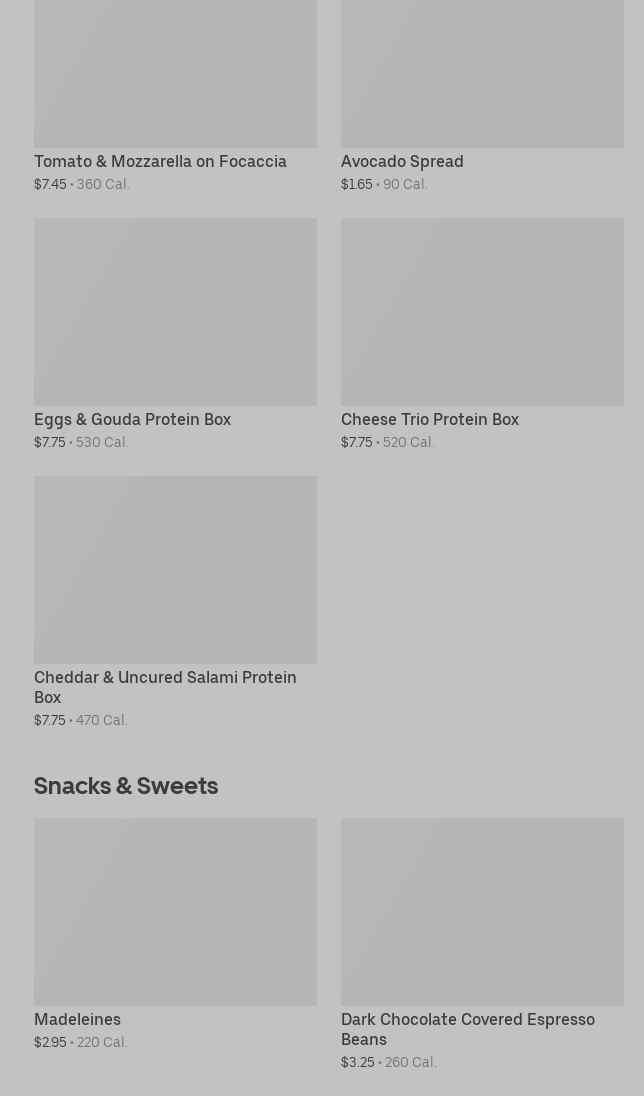This screenshot has width=644, height=1096.
Task: Select the Avocado Spread item name
Action: click(402, 162)
